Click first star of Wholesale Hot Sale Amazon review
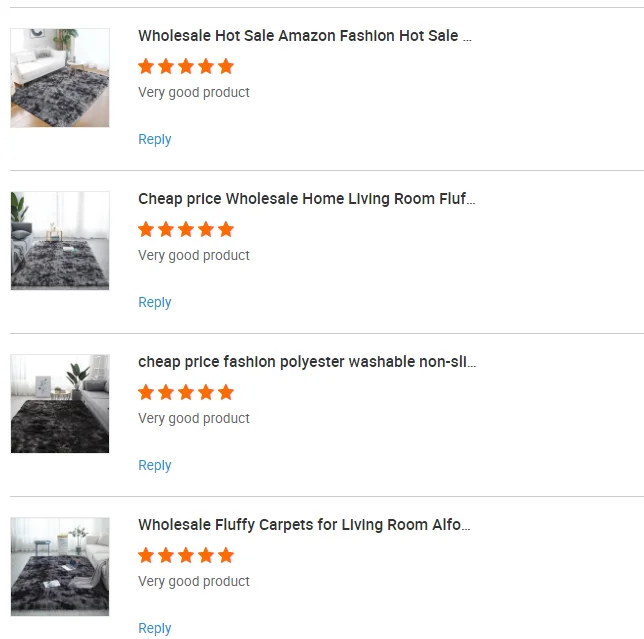The image size is (644, 639). click(146, 66)
